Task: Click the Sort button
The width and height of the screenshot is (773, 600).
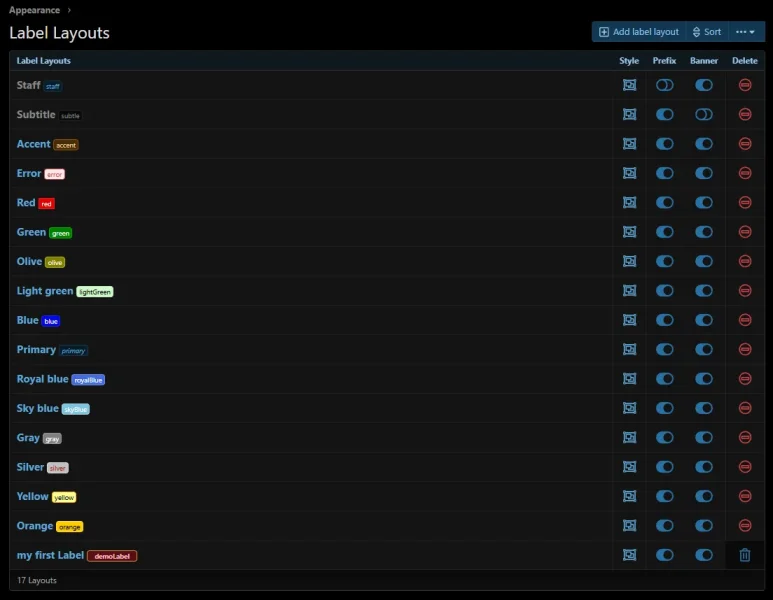Action: [707, 32]
